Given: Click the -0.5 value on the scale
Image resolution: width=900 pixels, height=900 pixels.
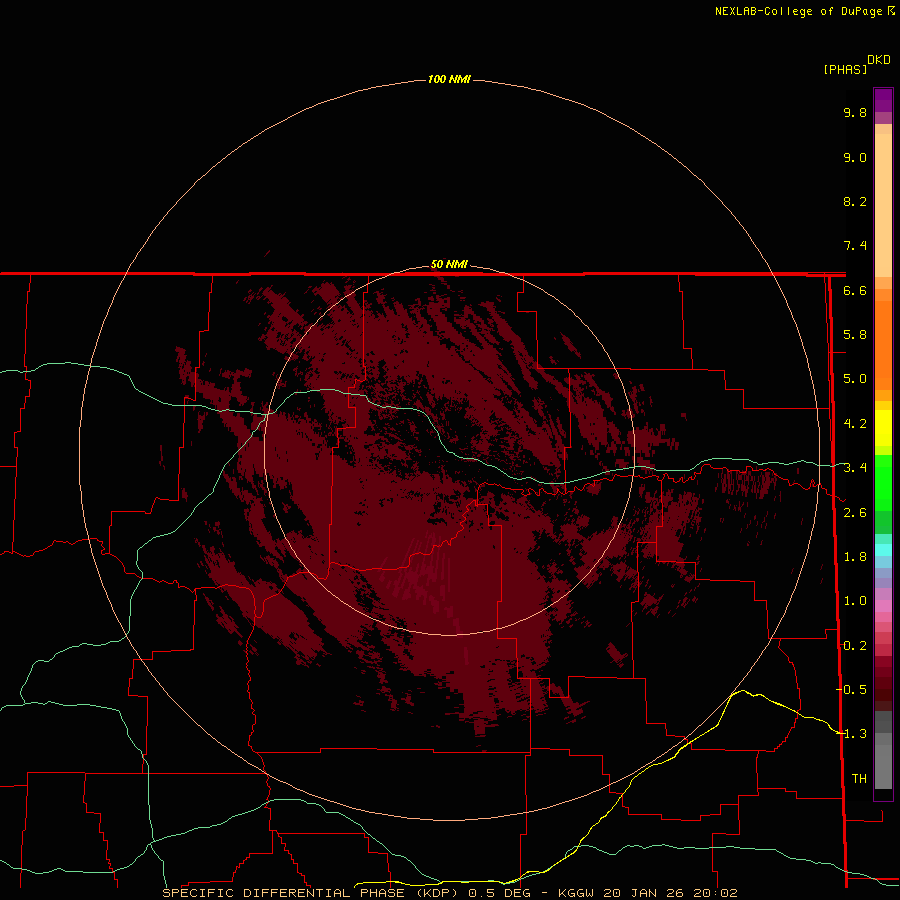Looking at the screenshot, I should [852, 690].
